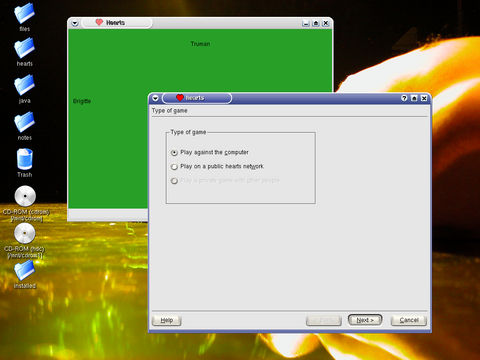Close the Hearts game window
This screenshot has height=360, width=480.
coord(326,23)
